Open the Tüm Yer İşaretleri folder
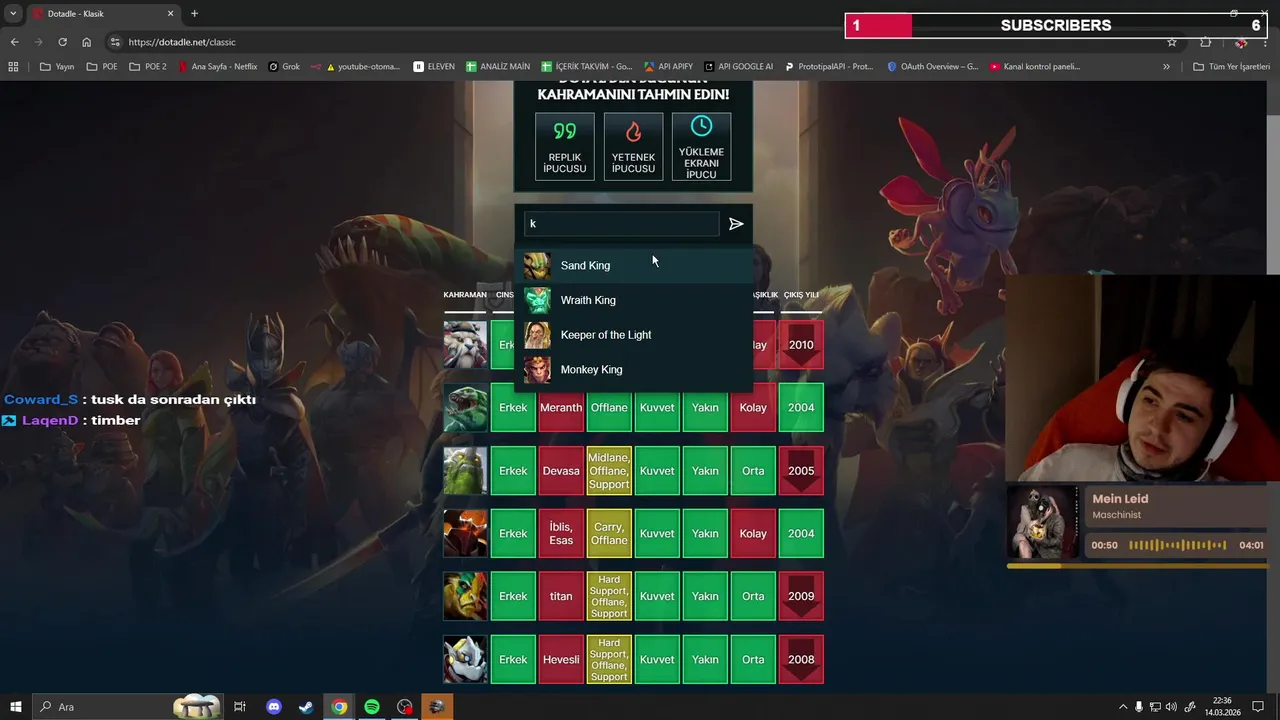 (x=1231, y=67)
